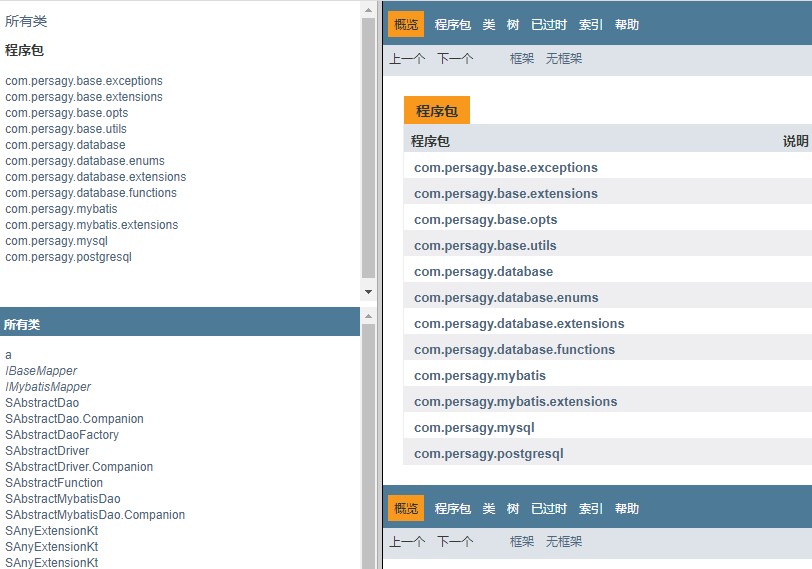
Task: Open 树 in the top navigation bar
Action: pyautogui.click(x=513, y=25)
